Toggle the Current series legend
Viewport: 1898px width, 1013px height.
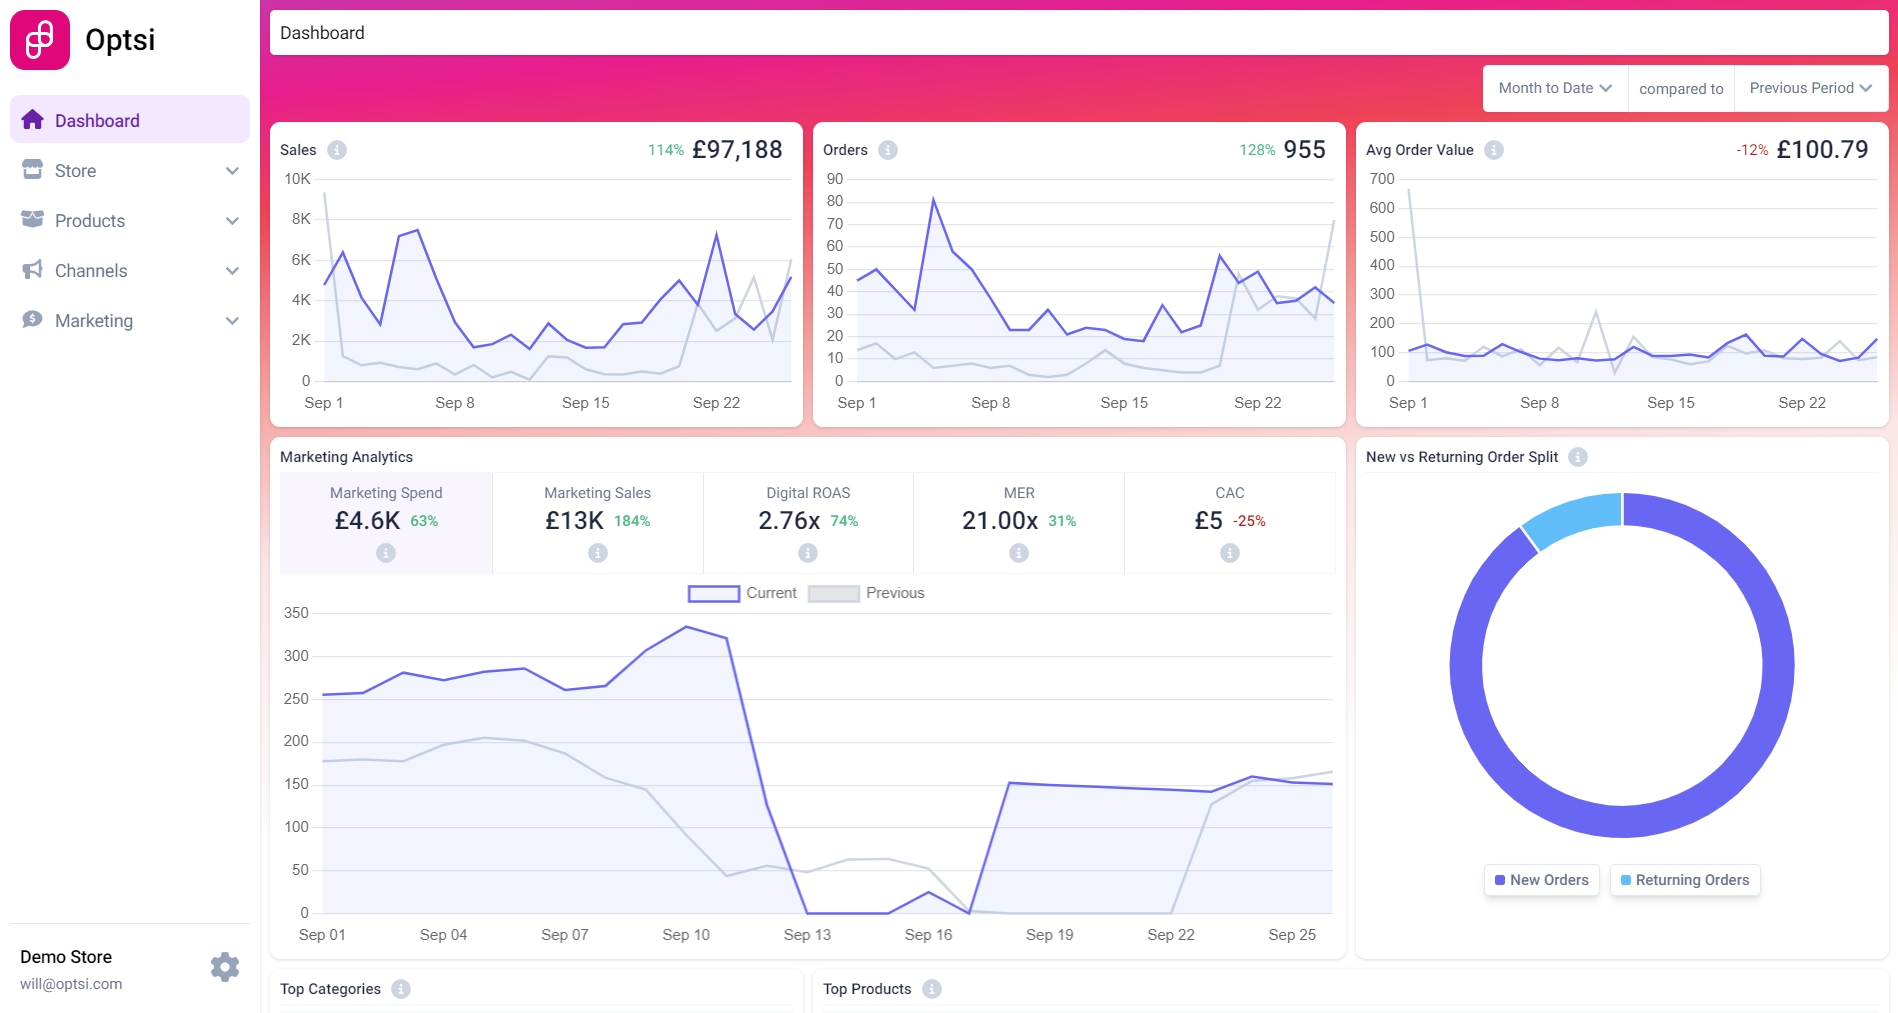[x=742, y=593]
